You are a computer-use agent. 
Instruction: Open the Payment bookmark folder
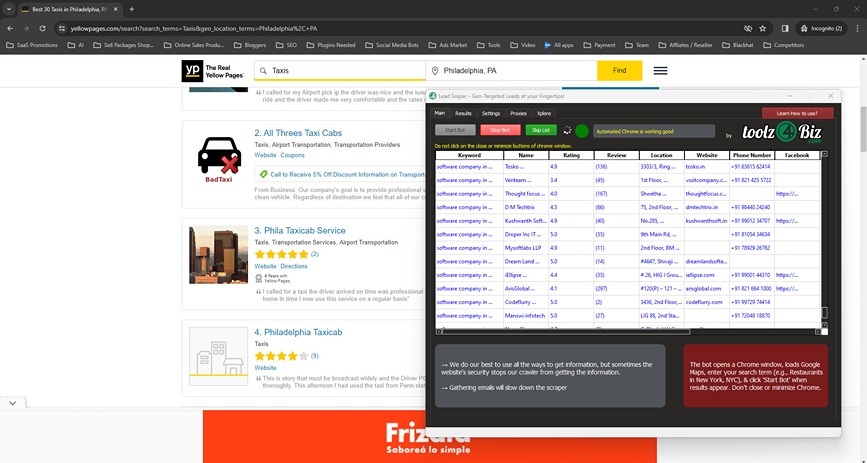[x=599, y=45]
